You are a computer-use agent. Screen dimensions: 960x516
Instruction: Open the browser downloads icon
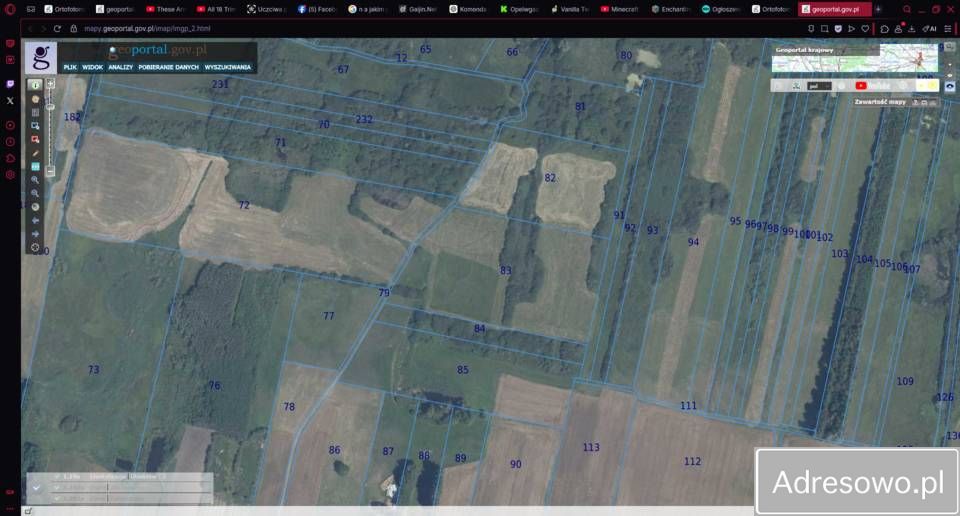(912, 29)
